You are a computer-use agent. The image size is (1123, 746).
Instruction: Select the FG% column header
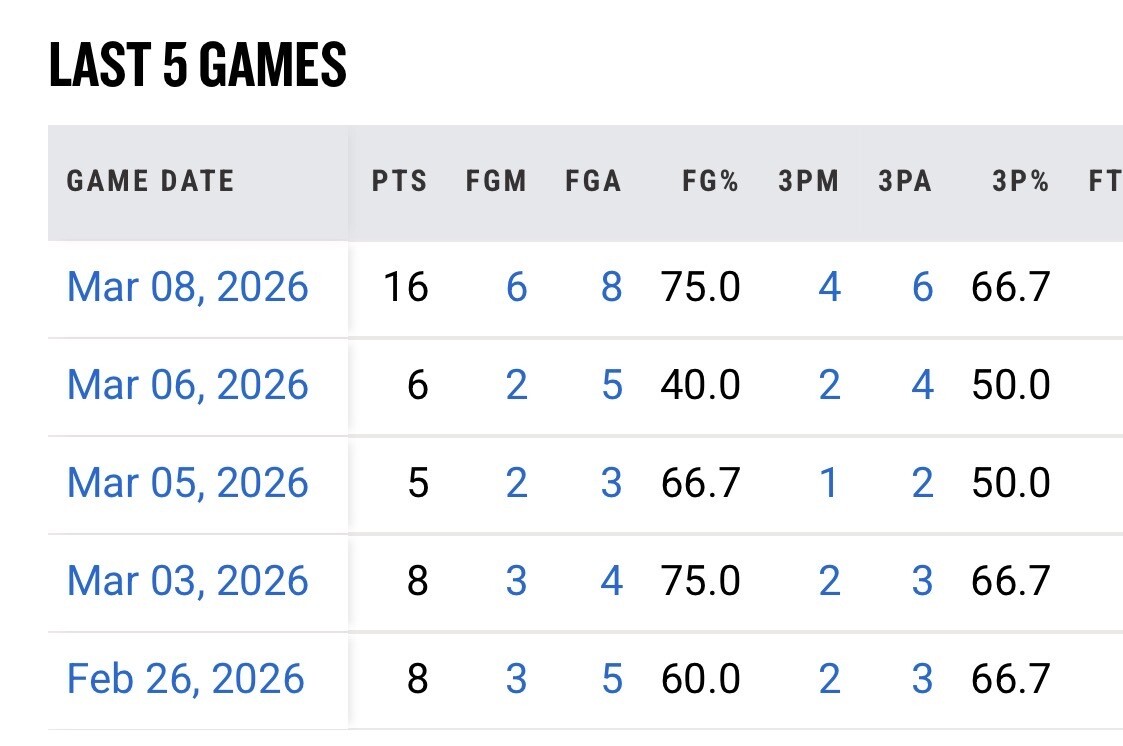pos(710,182)
